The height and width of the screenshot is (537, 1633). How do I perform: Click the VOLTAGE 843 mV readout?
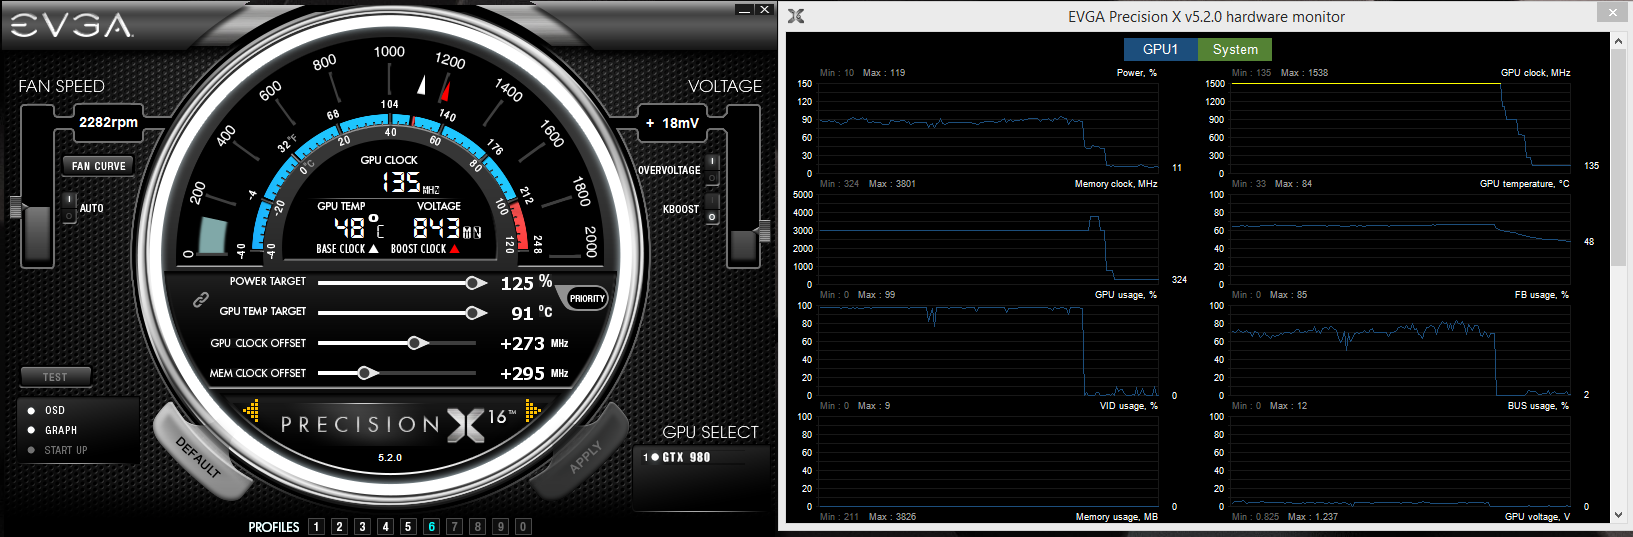447,227
